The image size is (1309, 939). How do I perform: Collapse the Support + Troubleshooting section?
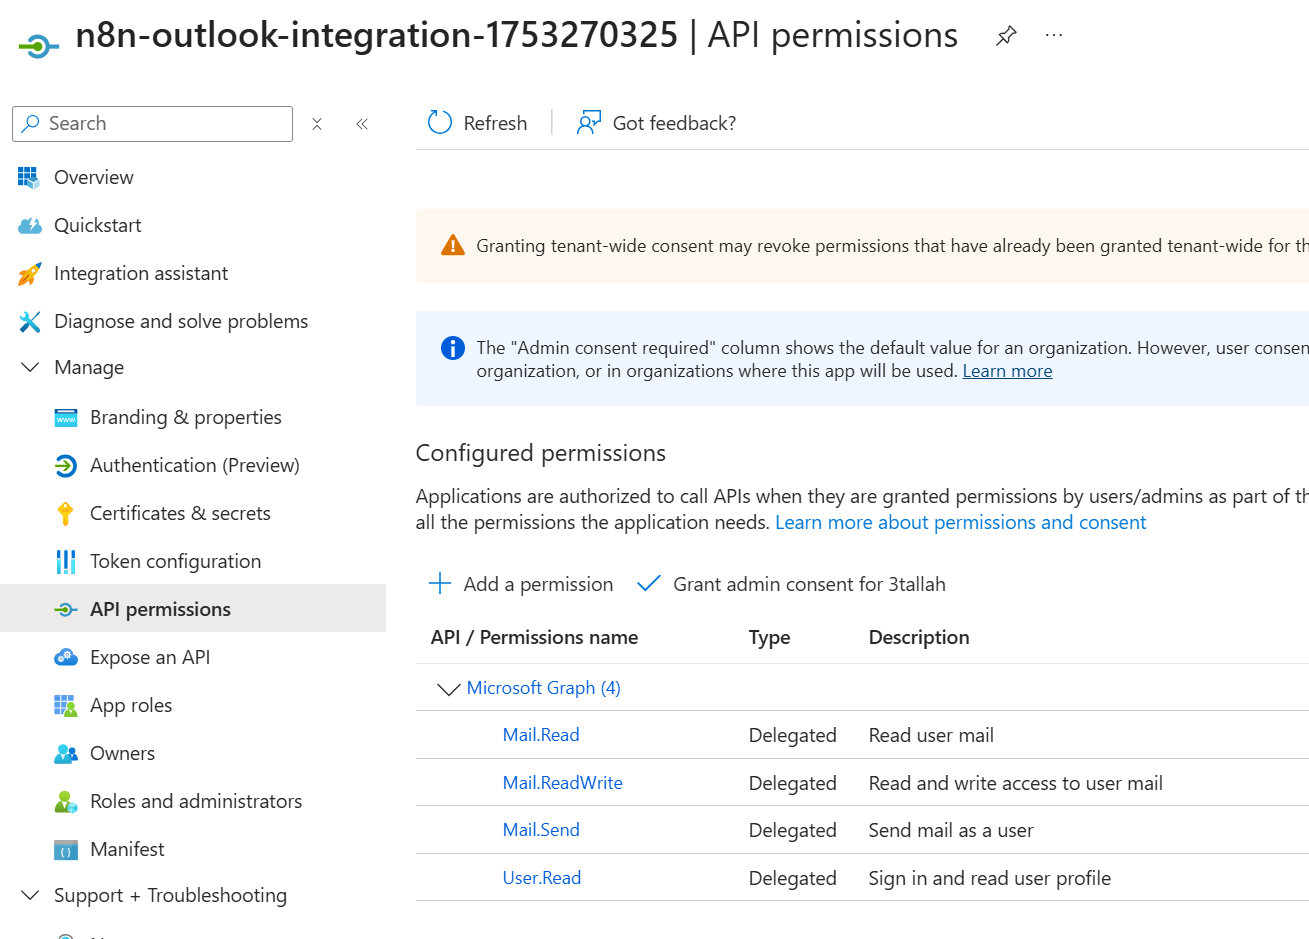[30, 895]
